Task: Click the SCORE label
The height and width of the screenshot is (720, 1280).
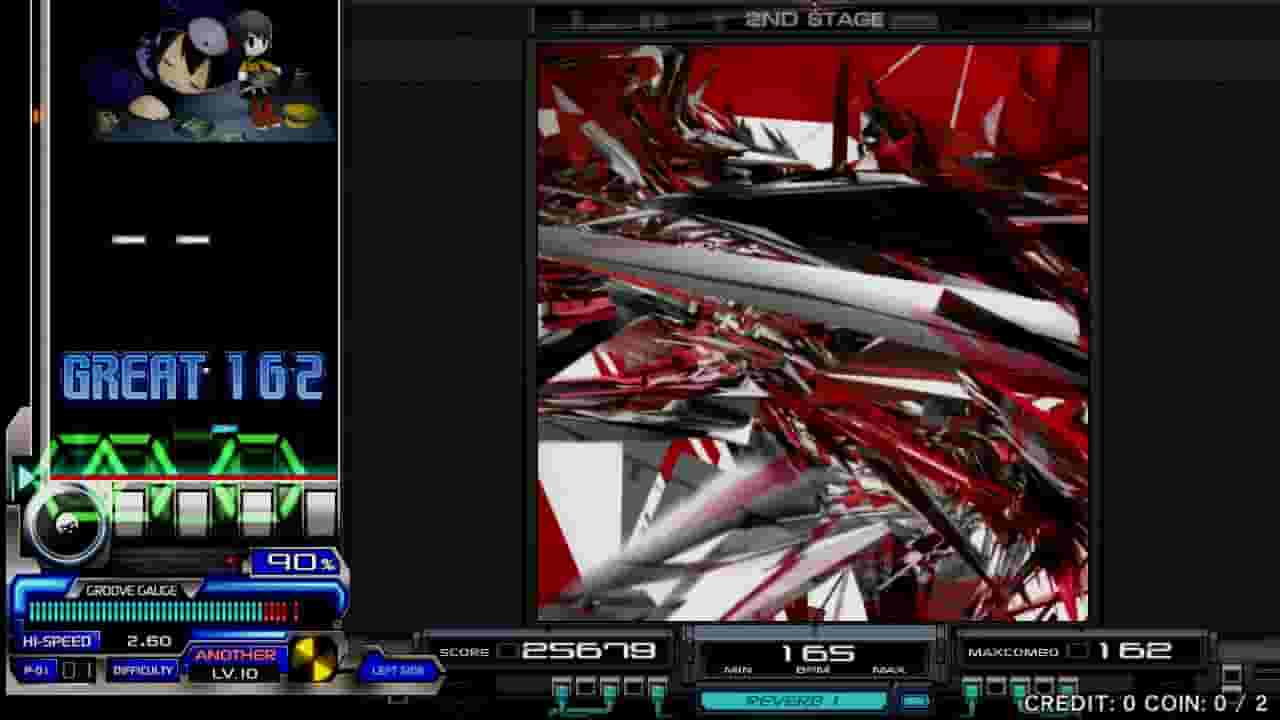Action: [x=464, y=652]
